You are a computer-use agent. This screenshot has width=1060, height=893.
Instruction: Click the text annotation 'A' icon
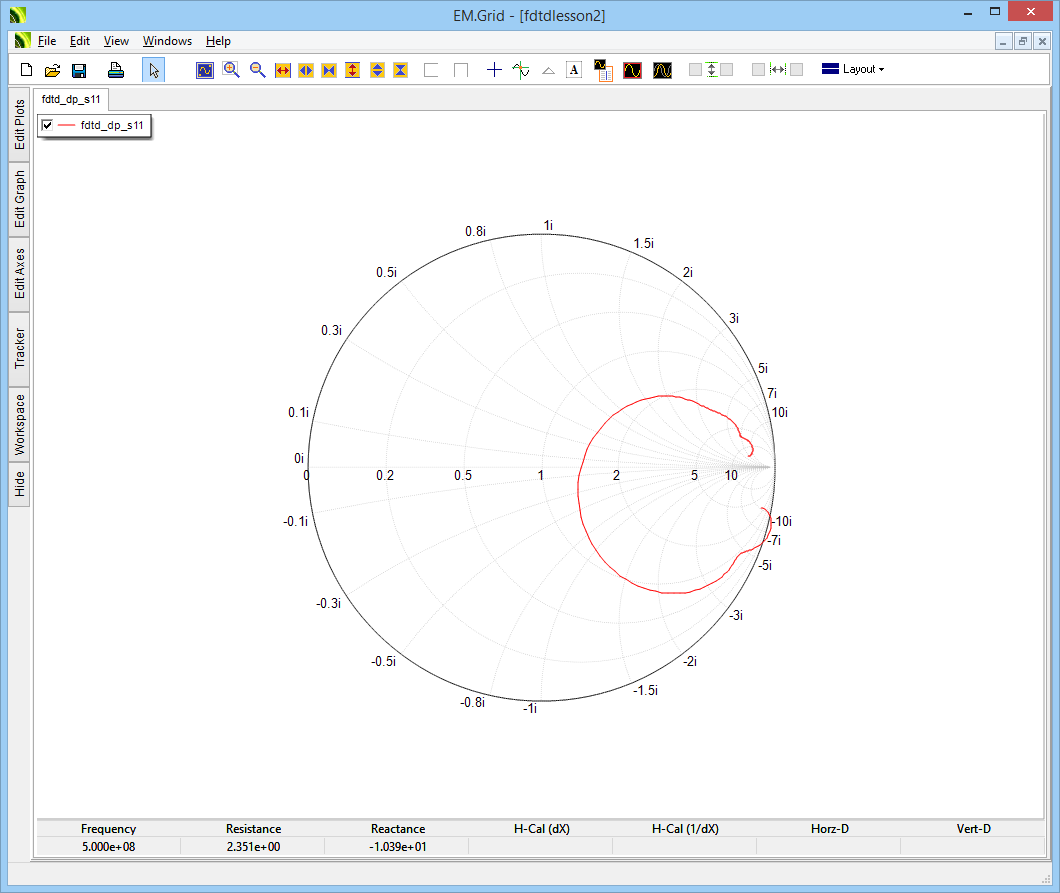point(574,70)
